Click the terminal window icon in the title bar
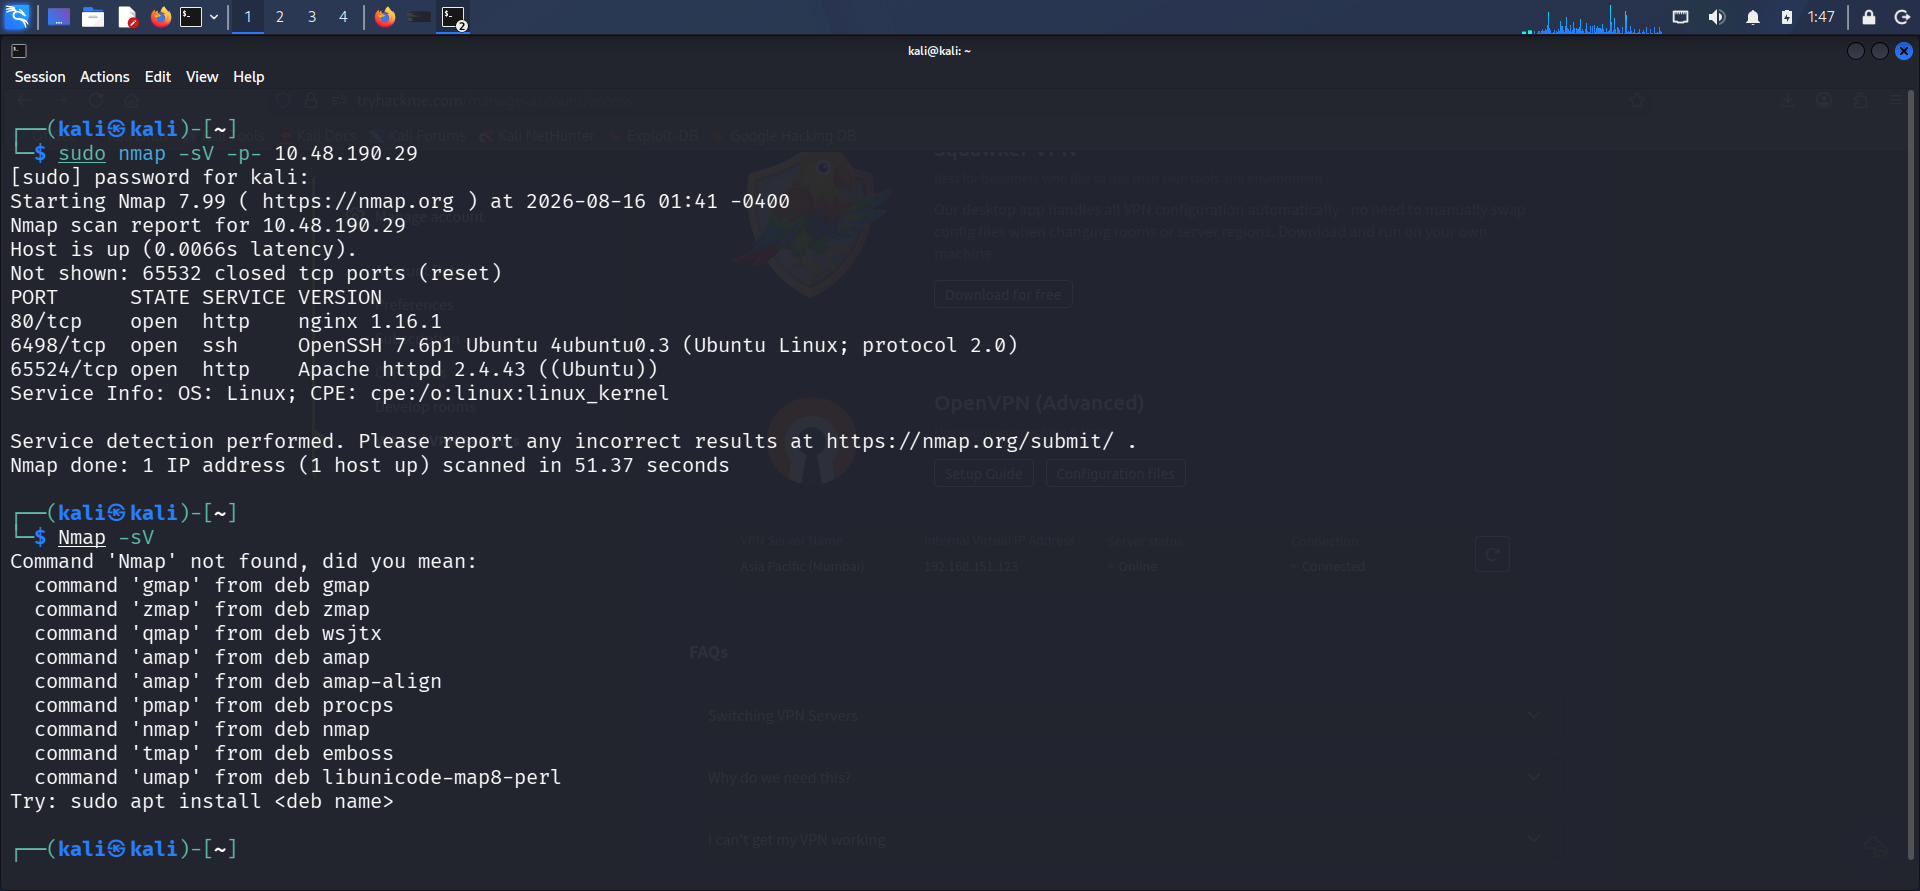 coord(19,51)
